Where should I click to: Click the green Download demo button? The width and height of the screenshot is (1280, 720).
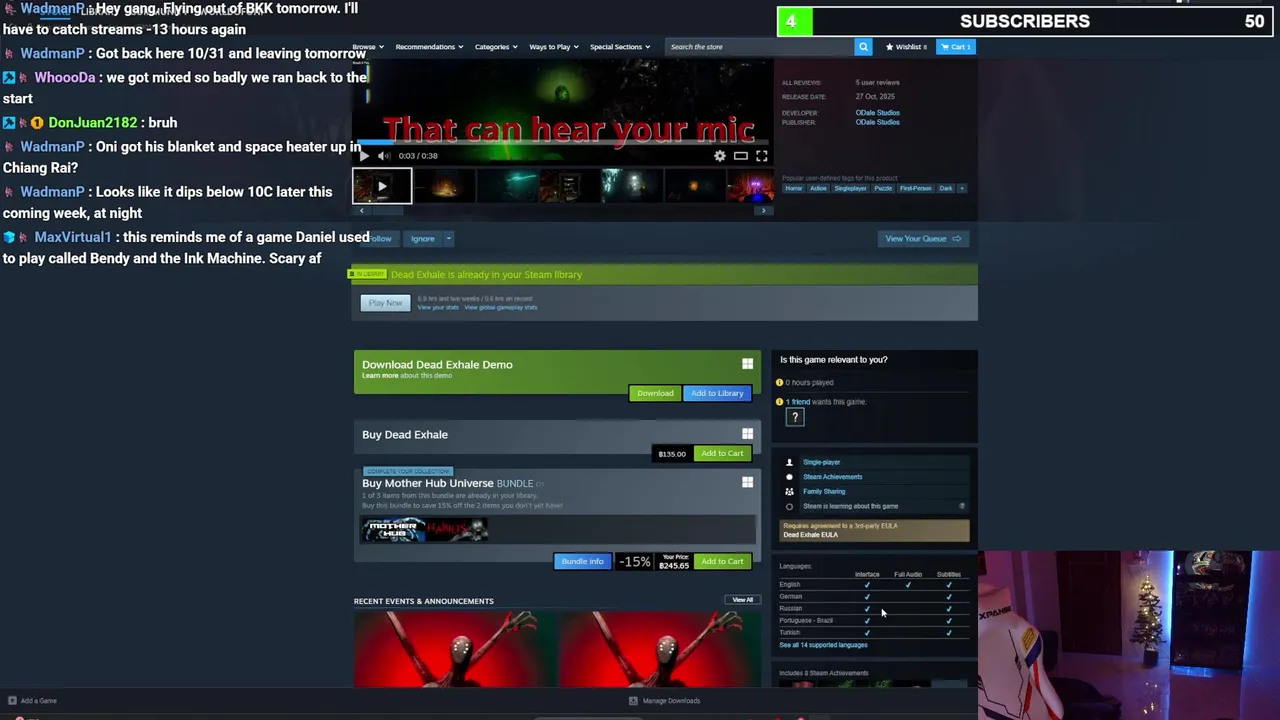pyautogui.click(x=655, y=393)
